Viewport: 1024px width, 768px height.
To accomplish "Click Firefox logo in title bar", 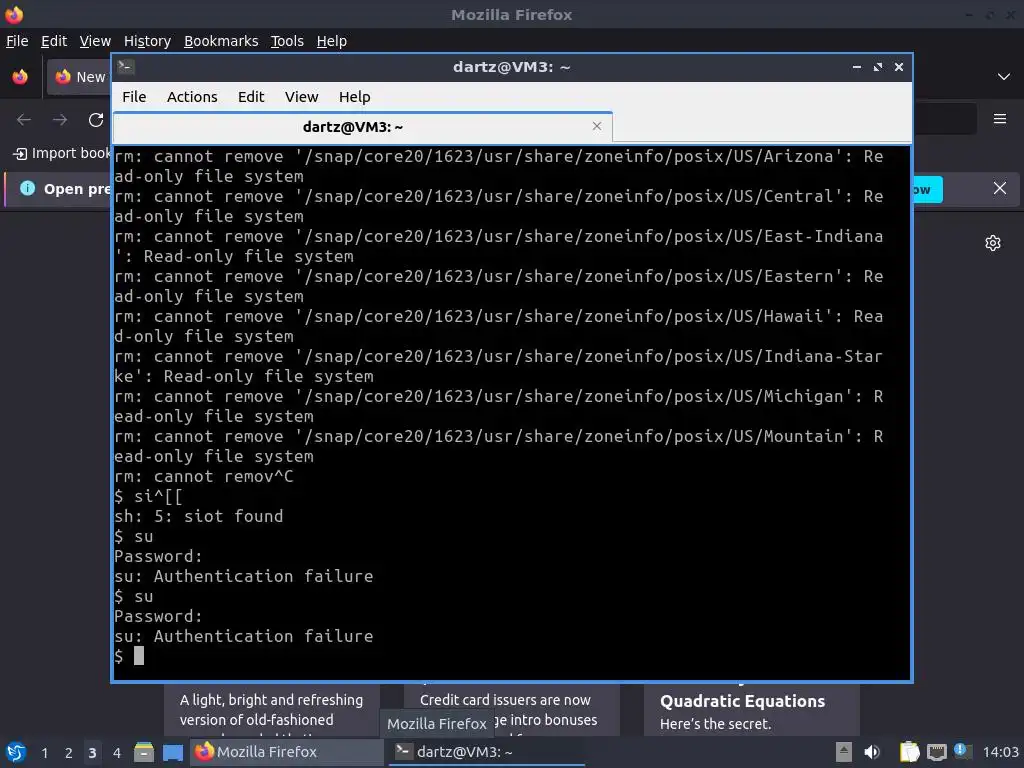I will point(14,14).
